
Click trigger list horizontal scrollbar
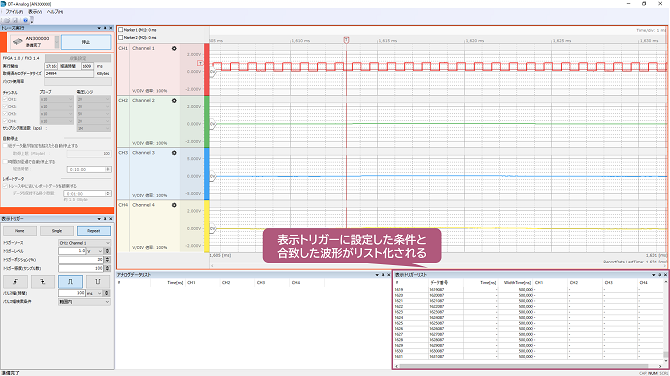click(x=527, y=366)
